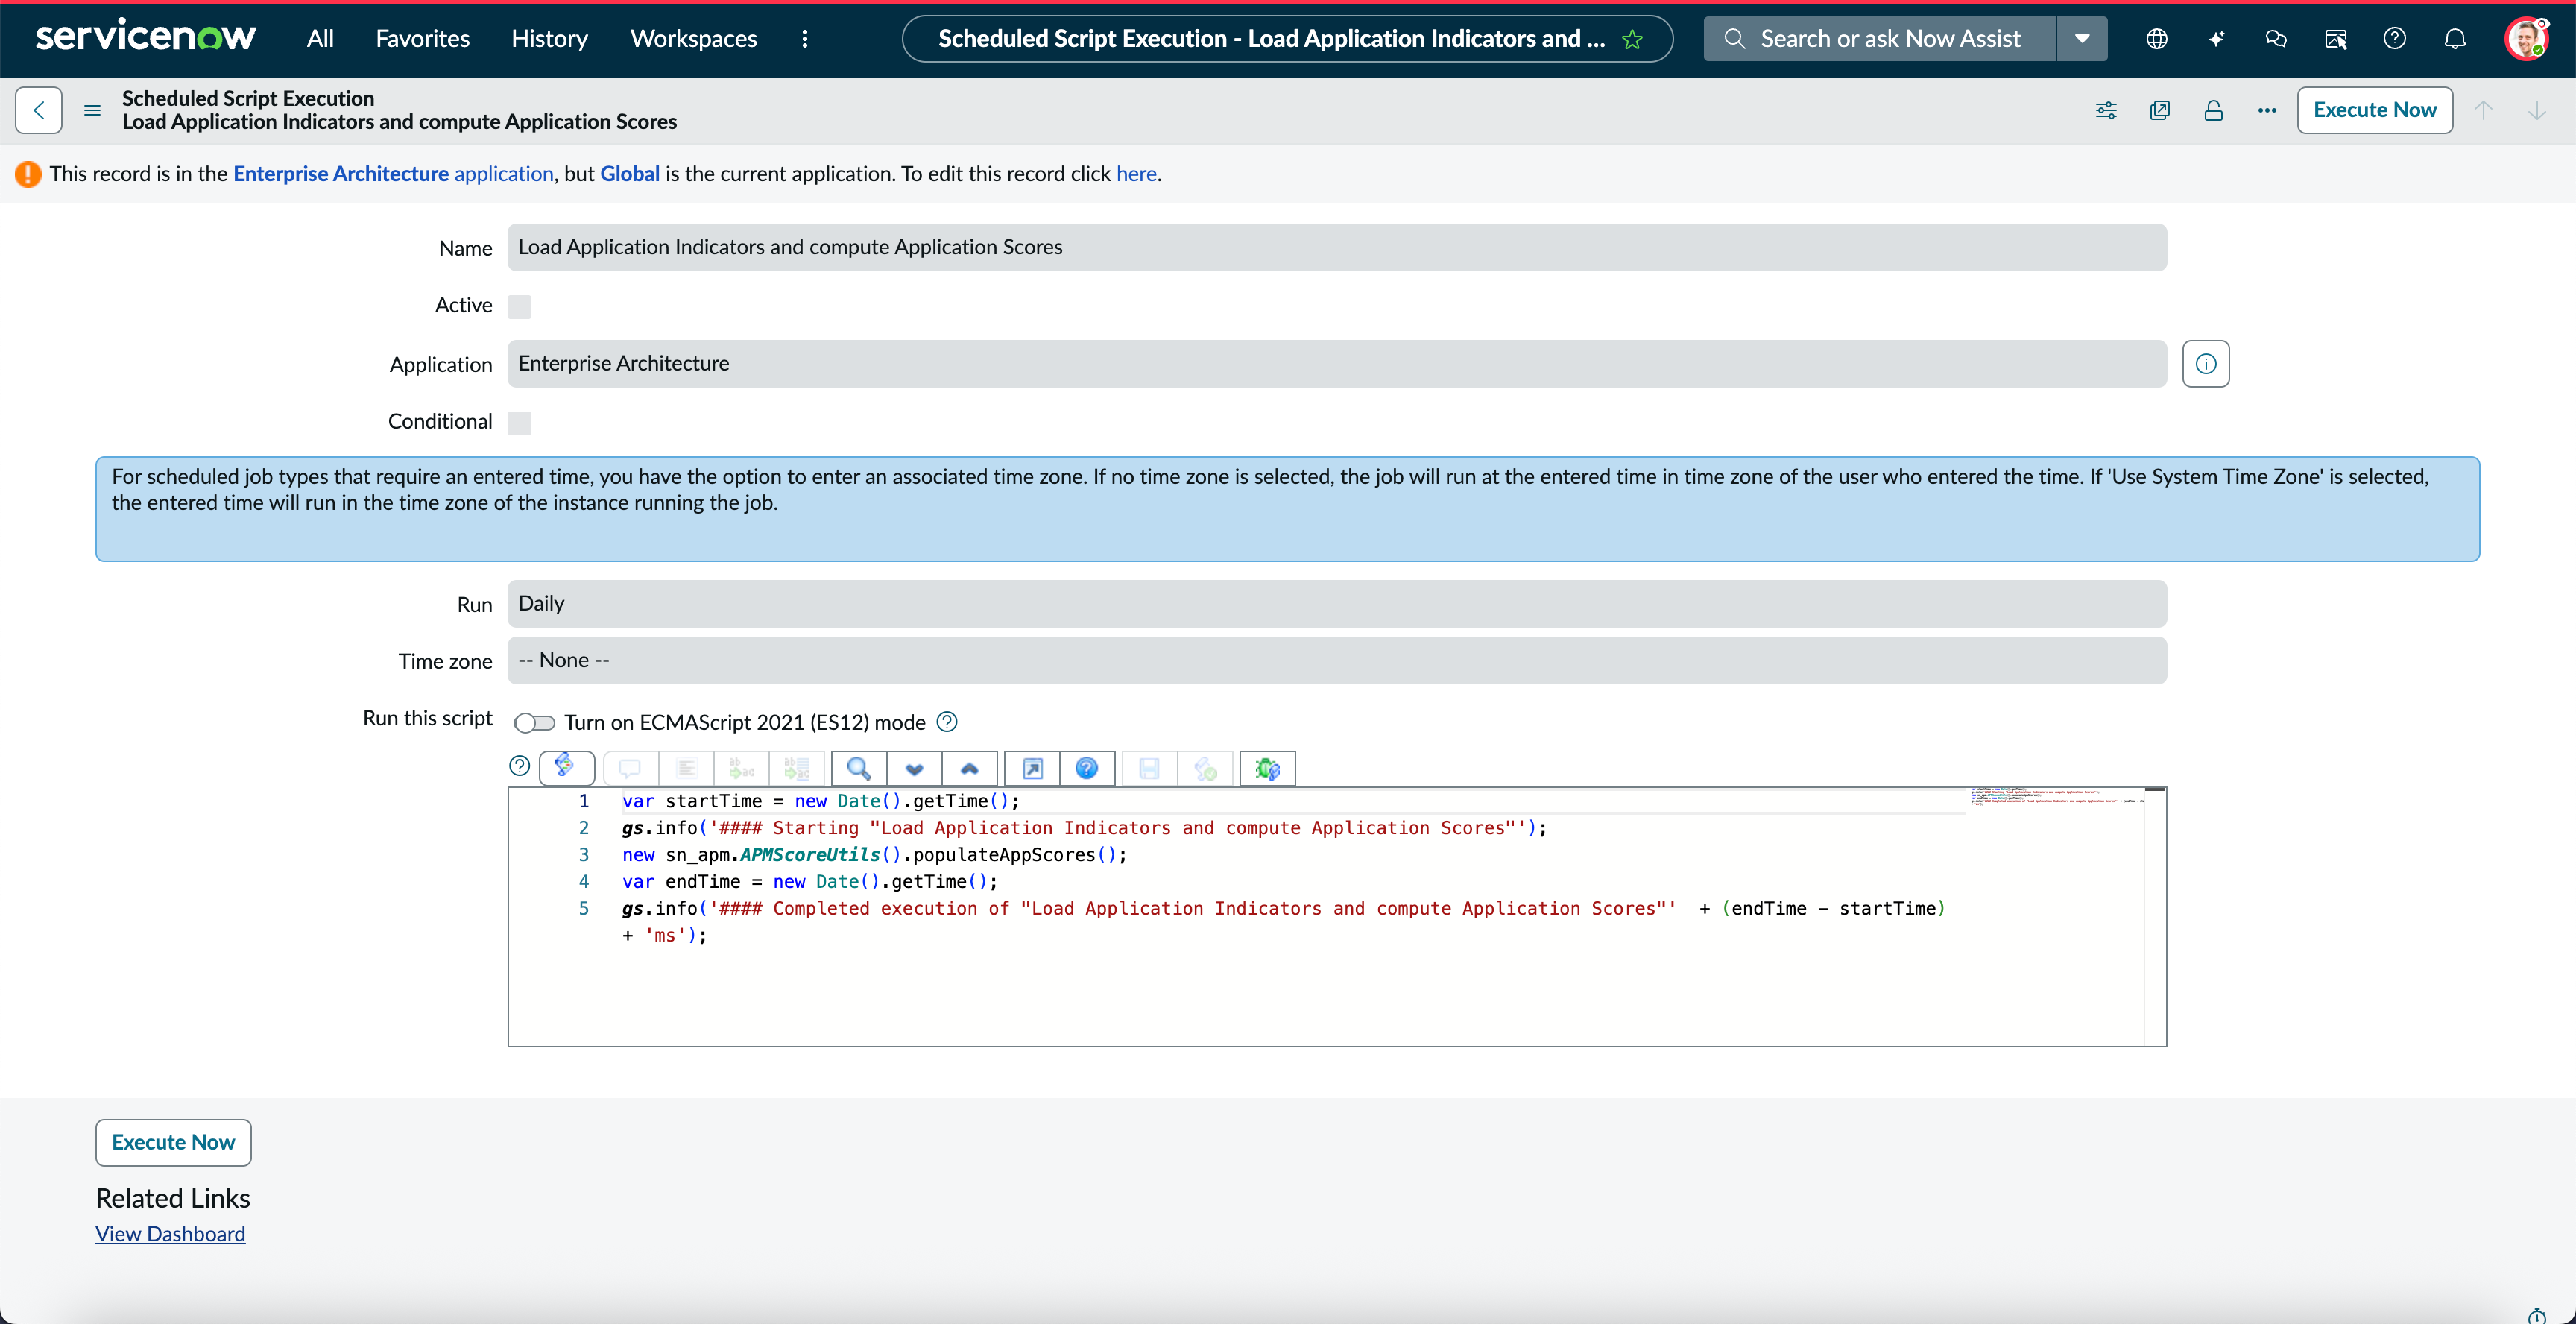Click the format code toolbar icon
Screen dimensions: 2576x1324
(686, 768)
